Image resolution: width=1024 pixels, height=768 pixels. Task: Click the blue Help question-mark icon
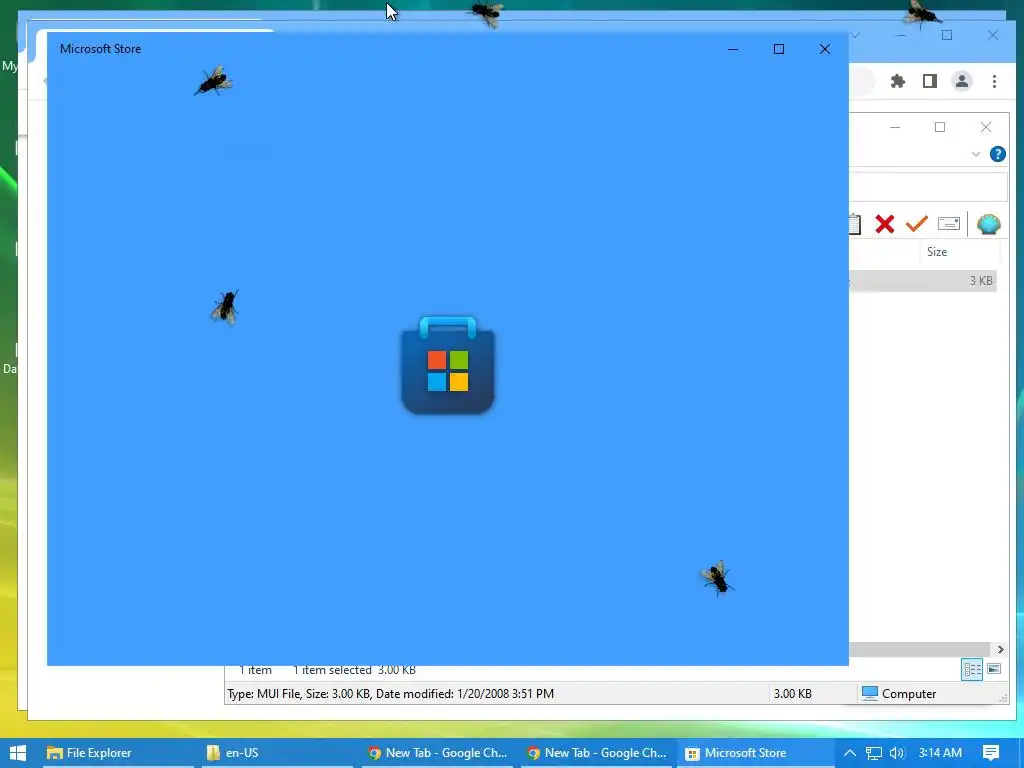point(997,154)
